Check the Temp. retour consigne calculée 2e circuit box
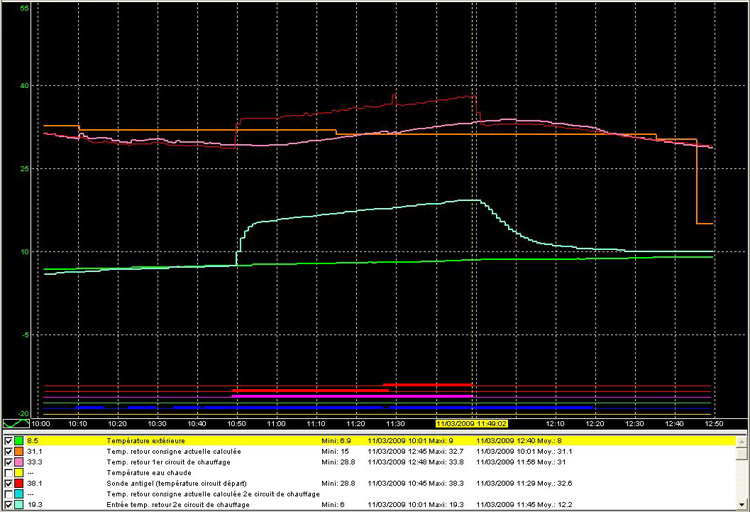 click(x=9, y=494)
